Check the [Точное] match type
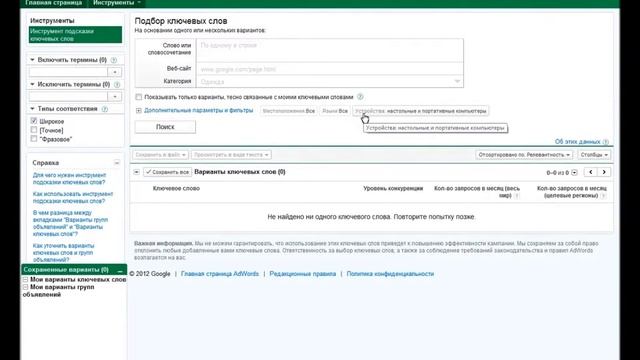Viewport: 640px width, 360px height. [34, 130]
